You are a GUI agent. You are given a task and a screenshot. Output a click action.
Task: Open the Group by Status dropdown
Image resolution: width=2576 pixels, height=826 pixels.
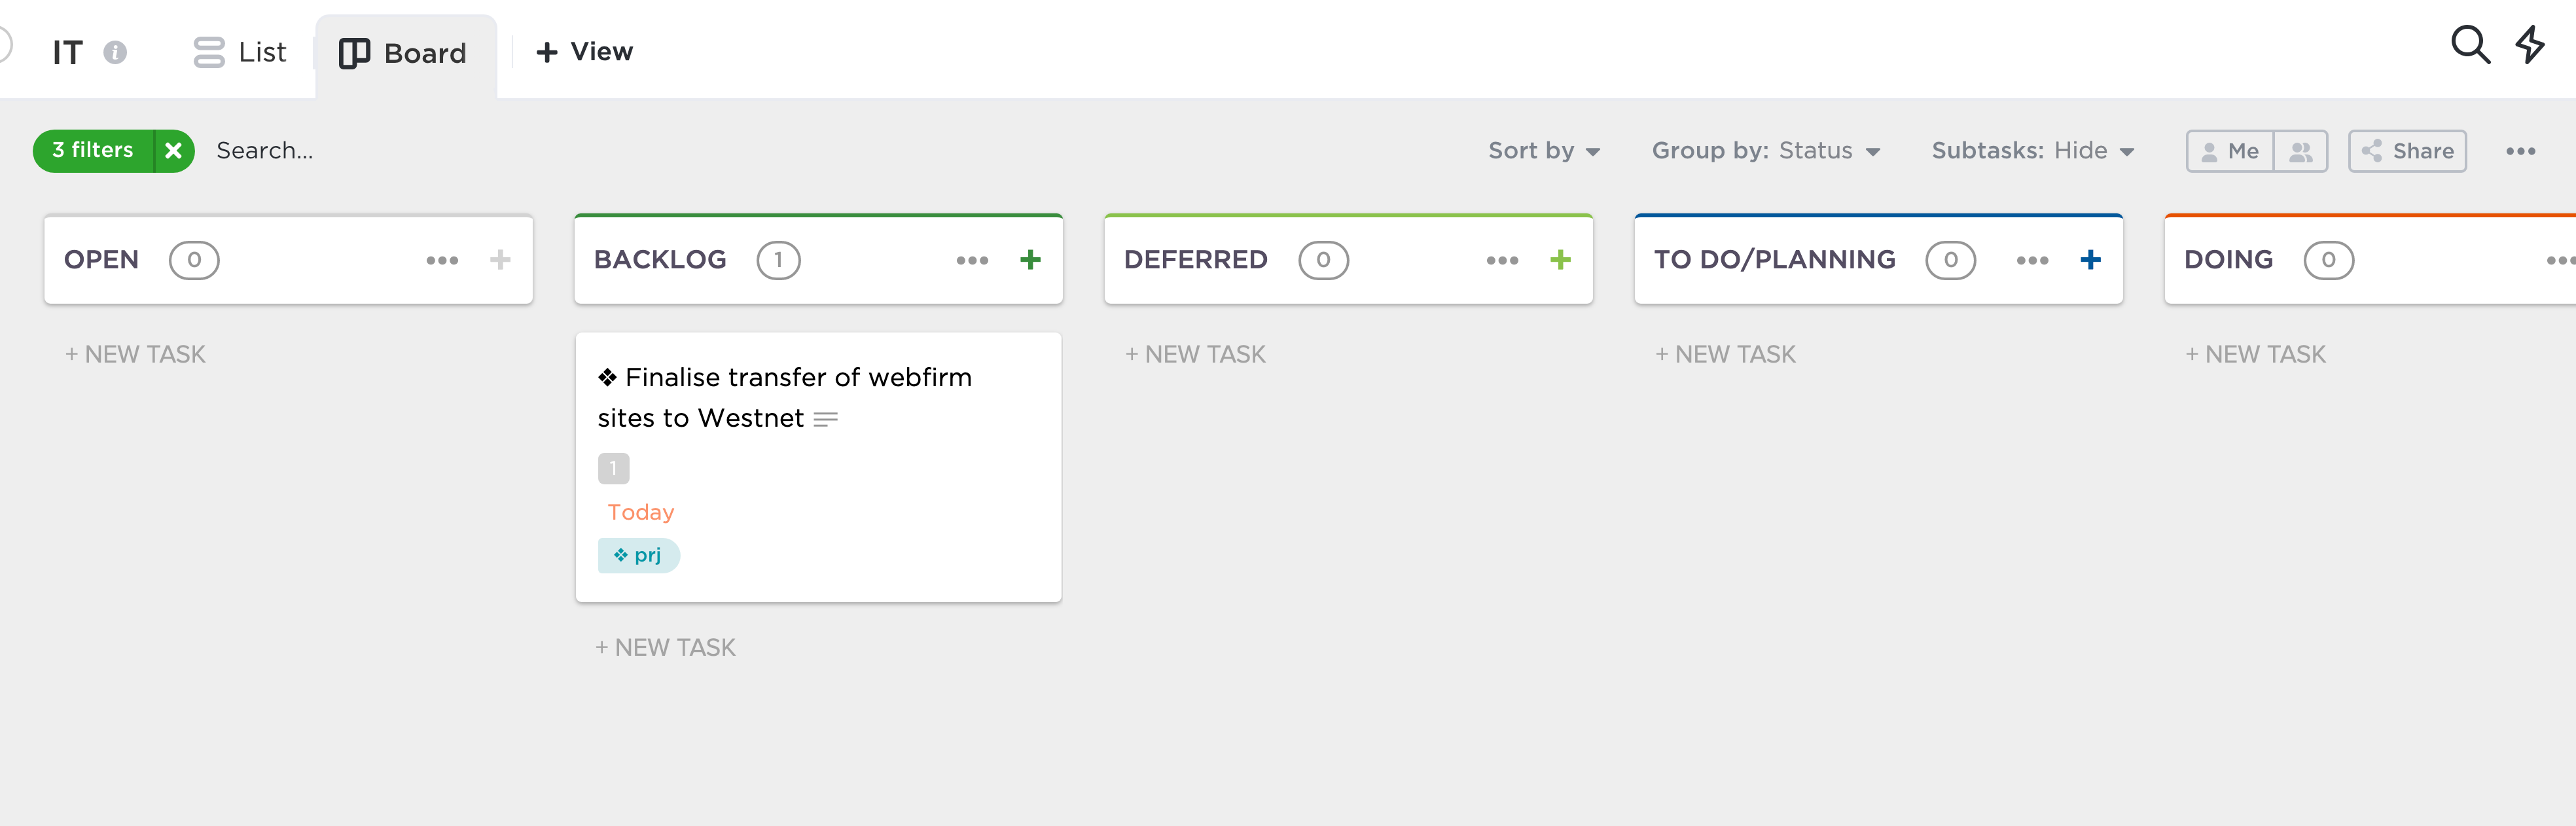point(1766,151)
